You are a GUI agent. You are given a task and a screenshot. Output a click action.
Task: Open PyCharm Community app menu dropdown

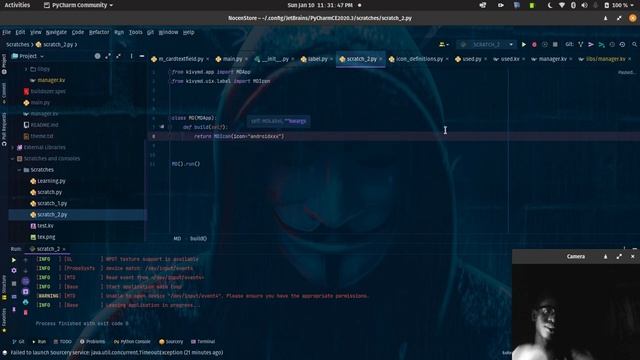click(x=78, y=5)
